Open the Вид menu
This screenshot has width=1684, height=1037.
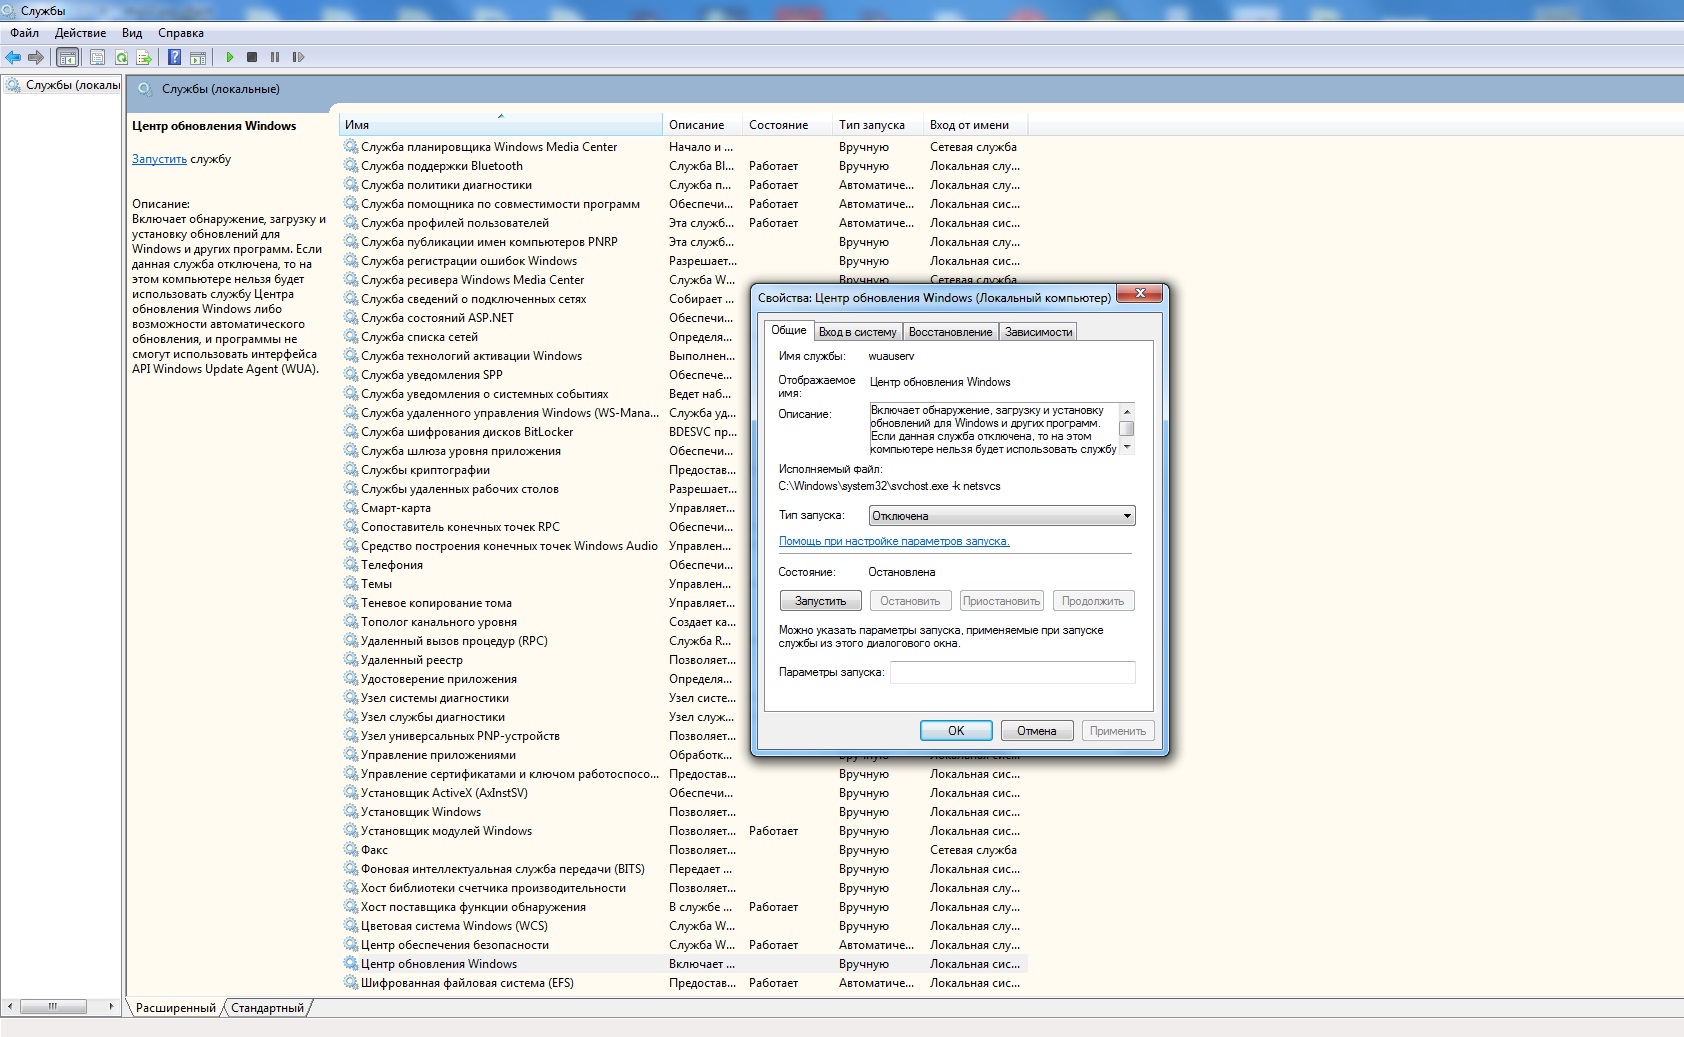[132, 33]
